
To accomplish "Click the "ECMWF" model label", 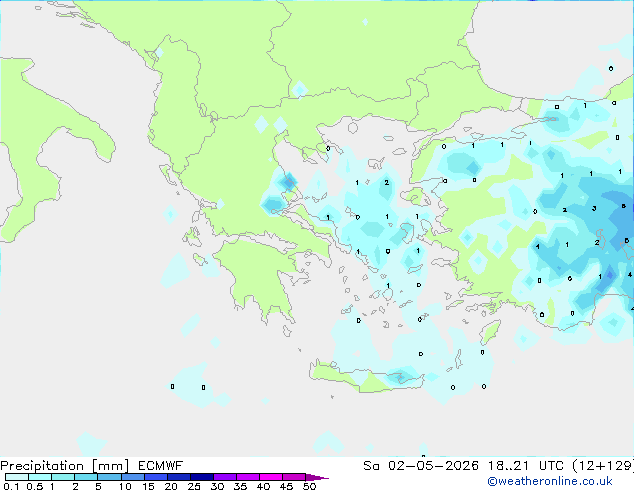I will tap(161, 466).
